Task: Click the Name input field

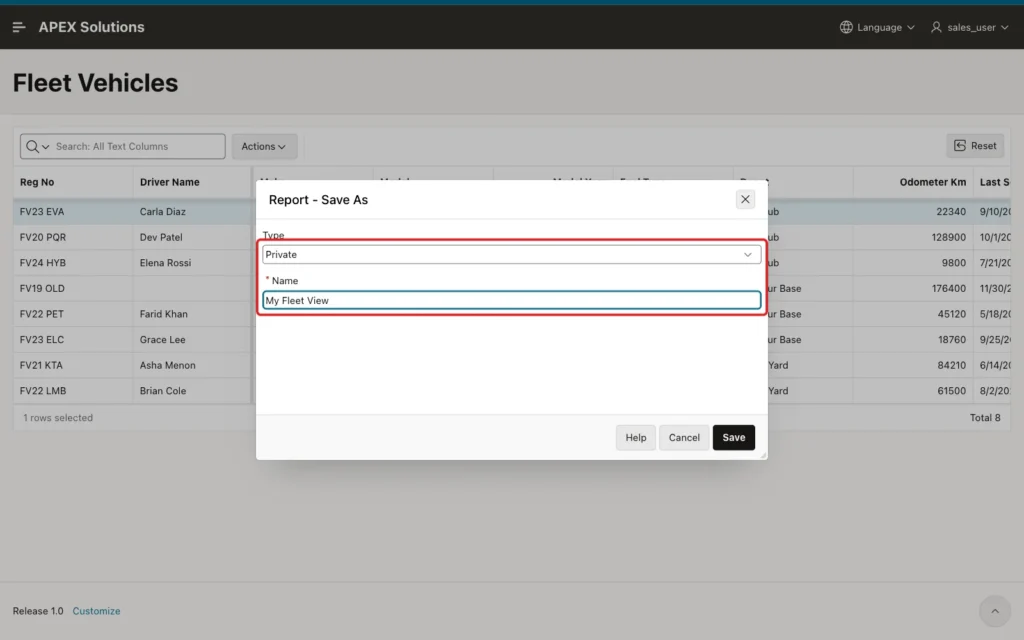Action: click(x=511, y=300)
